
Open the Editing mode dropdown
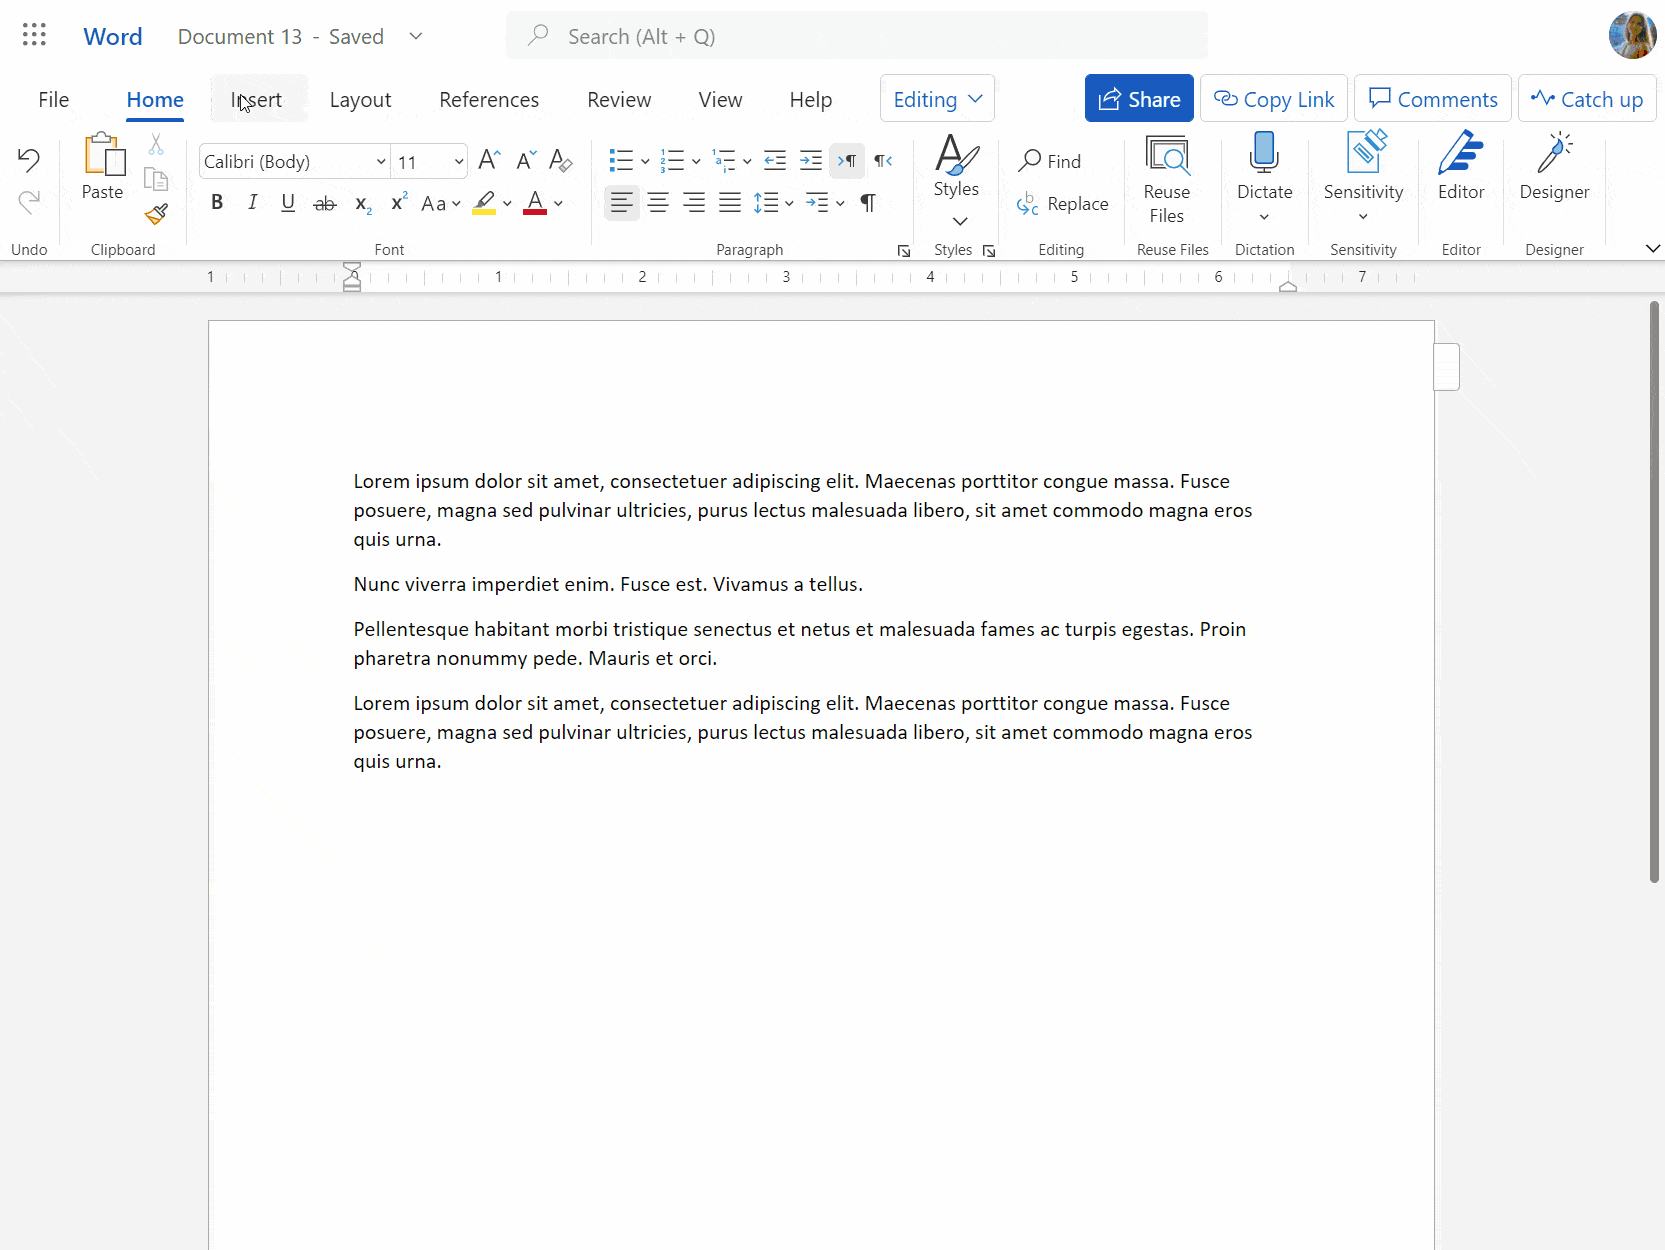click(x=937, y=99)
